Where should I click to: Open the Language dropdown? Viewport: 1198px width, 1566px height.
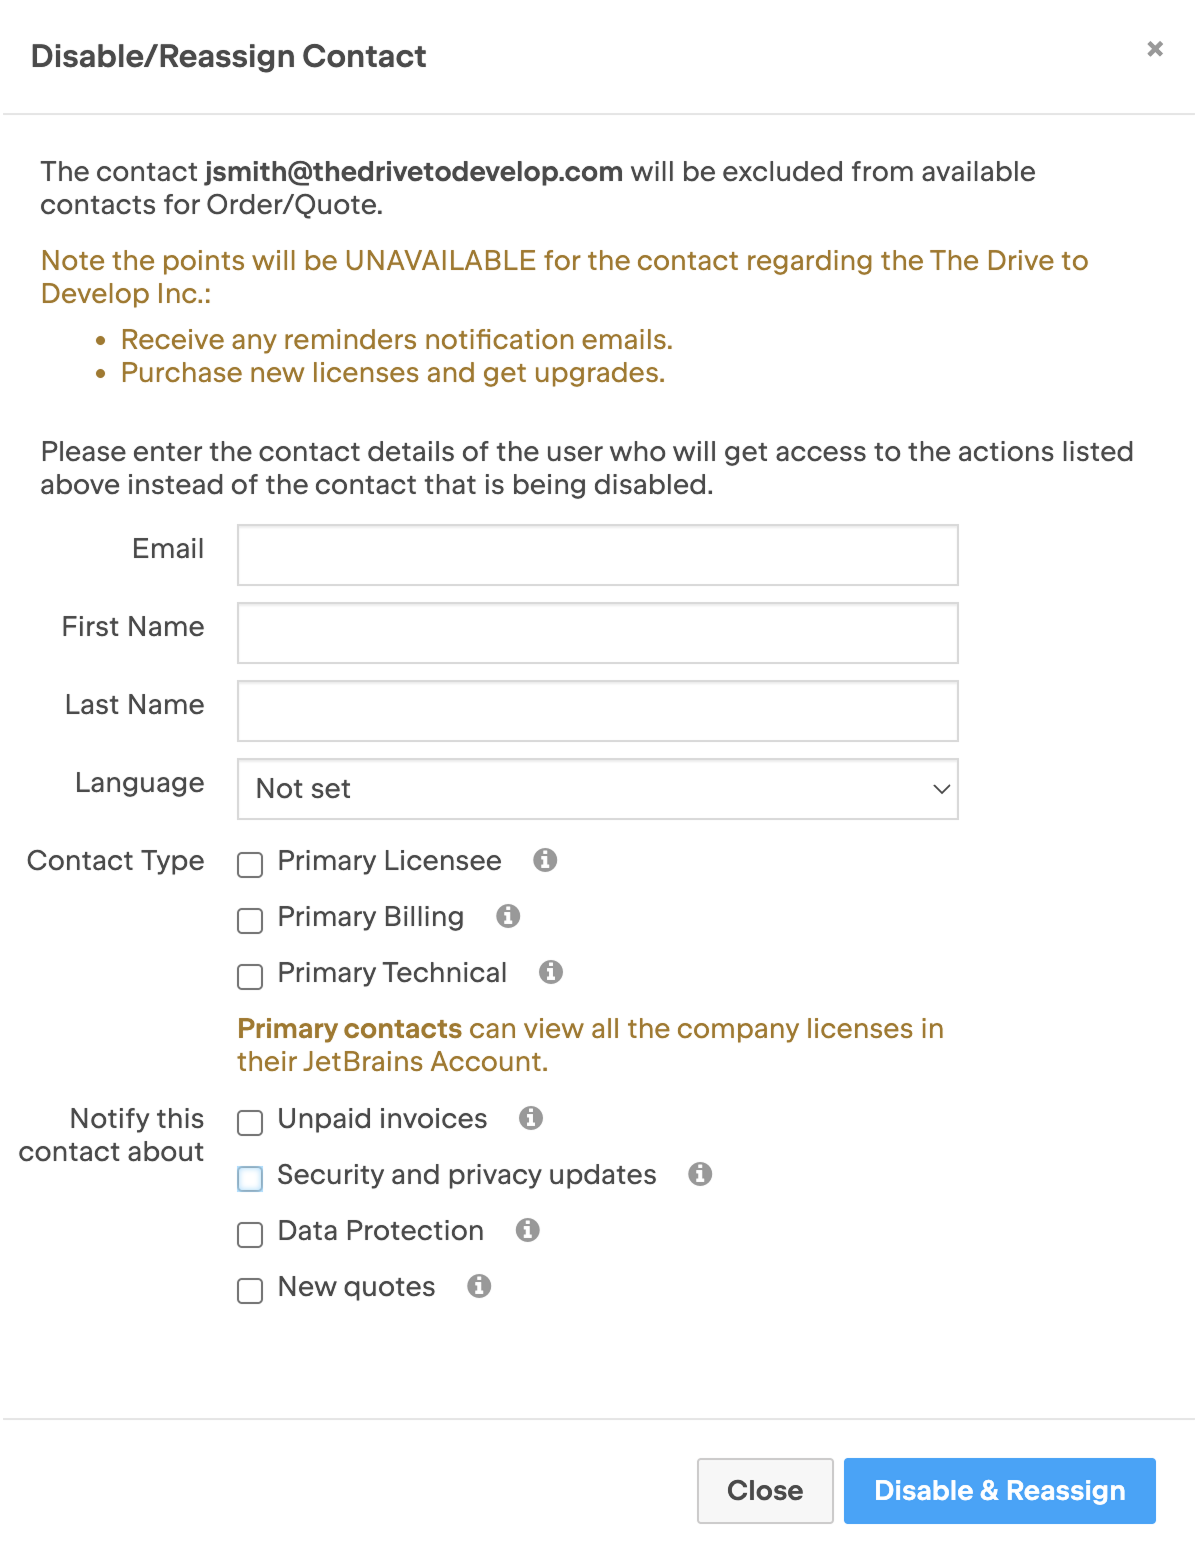click(597, 789)
